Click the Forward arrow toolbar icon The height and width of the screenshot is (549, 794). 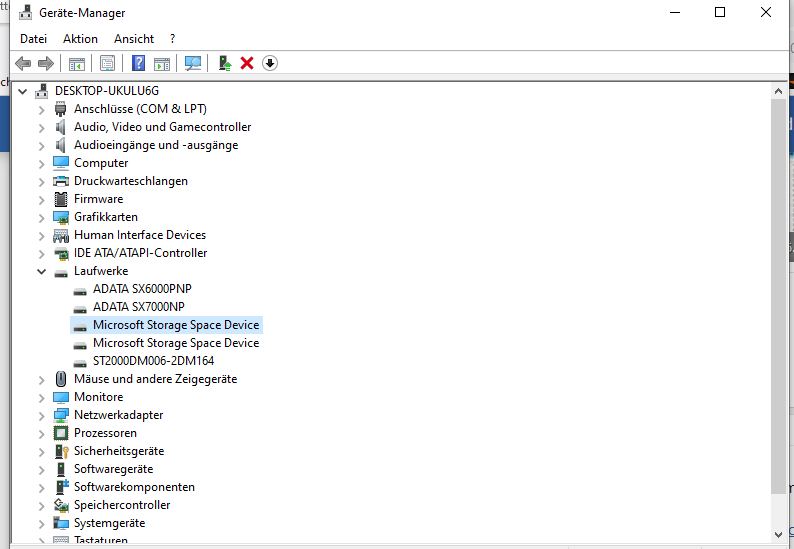point(46,63)
